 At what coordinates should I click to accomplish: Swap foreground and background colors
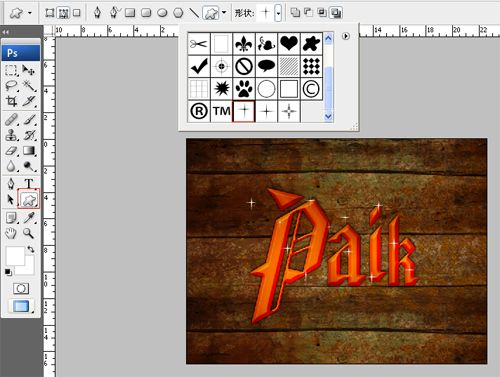(31, 249)
